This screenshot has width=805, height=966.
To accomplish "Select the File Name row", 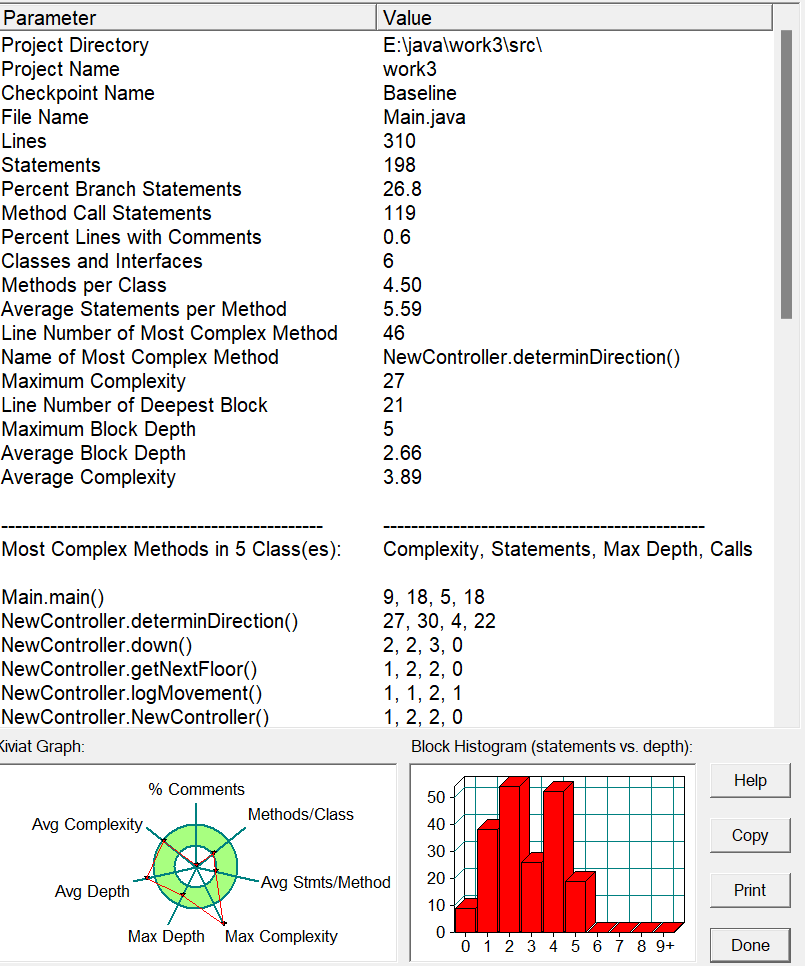I will point(387,117).
